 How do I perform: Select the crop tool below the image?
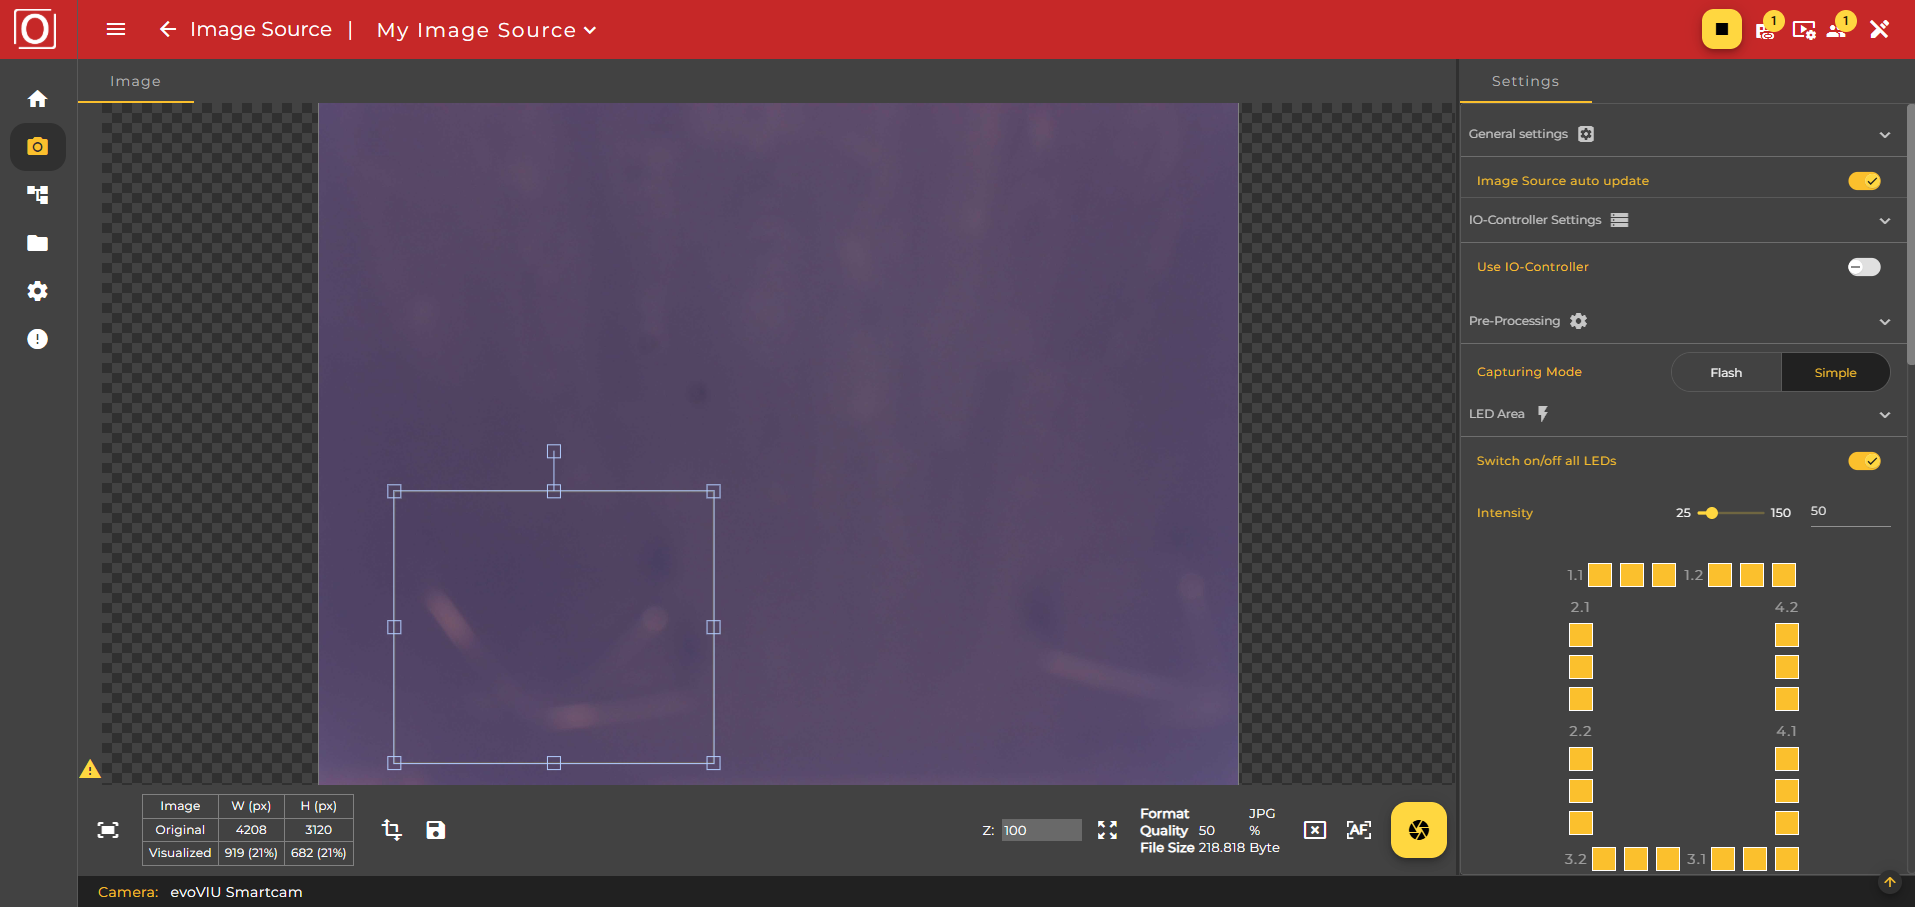click(391, 829)
